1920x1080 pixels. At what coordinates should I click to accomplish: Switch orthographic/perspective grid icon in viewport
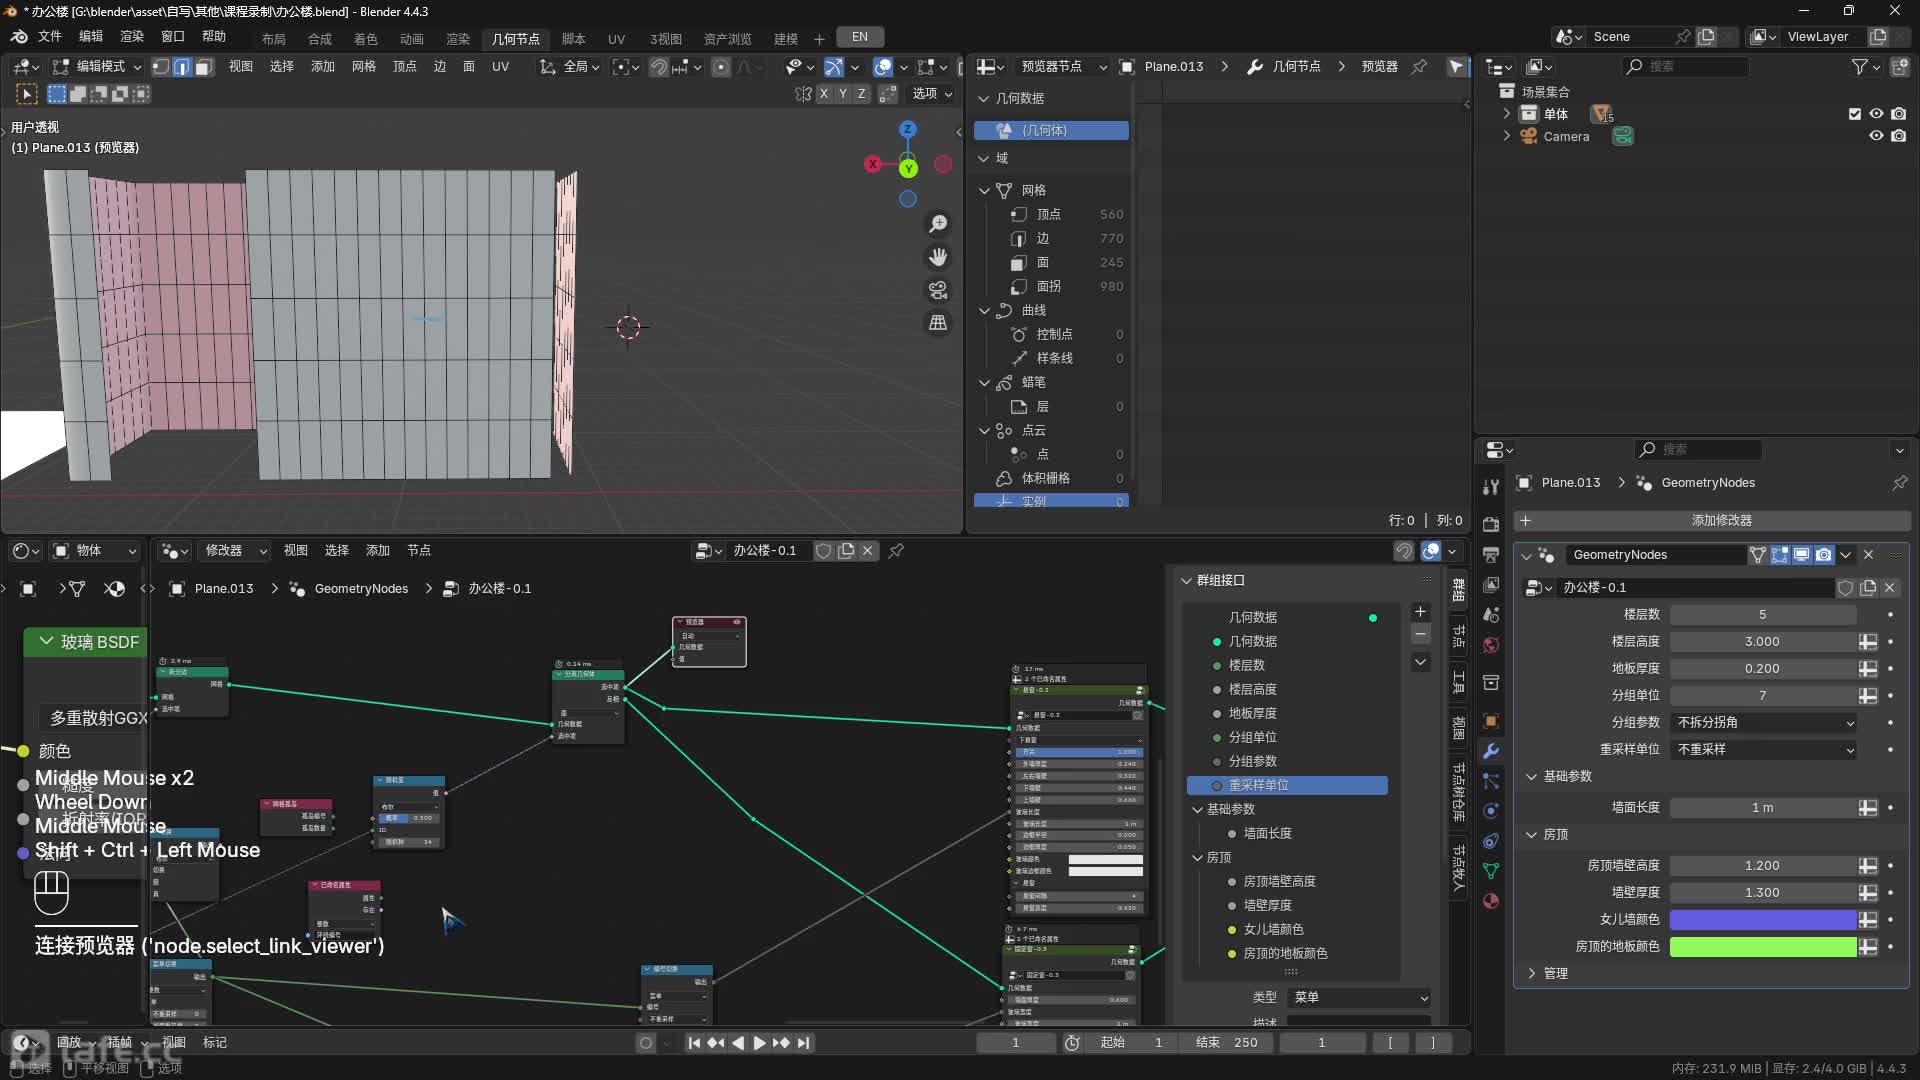pos(938,322)
